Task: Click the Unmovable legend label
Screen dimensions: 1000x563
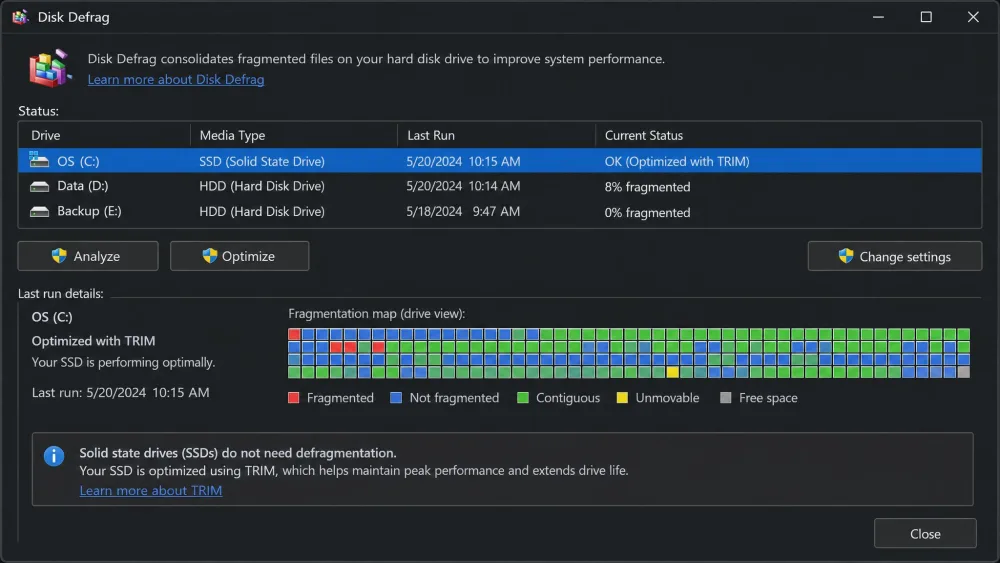Action: [667, 398]
